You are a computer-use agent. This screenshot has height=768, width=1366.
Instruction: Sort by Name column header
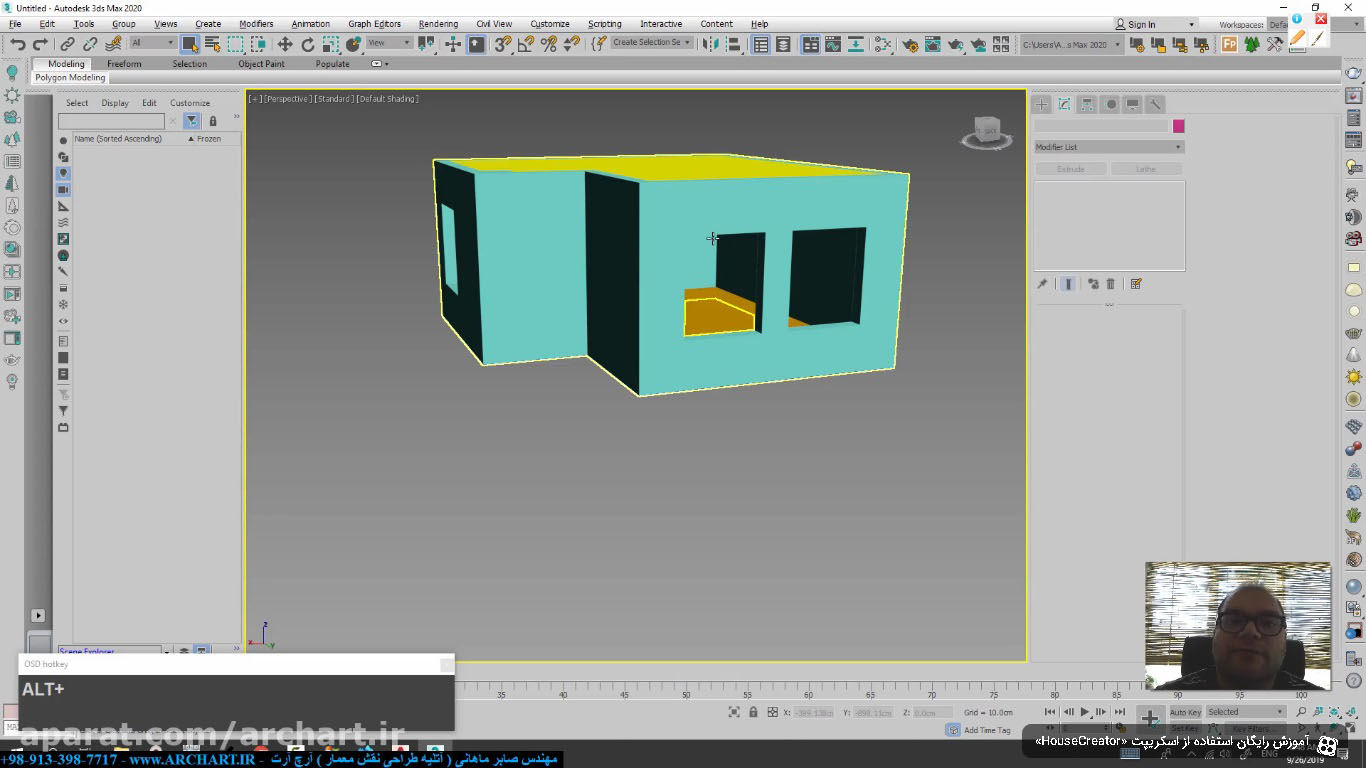(118, 139)
